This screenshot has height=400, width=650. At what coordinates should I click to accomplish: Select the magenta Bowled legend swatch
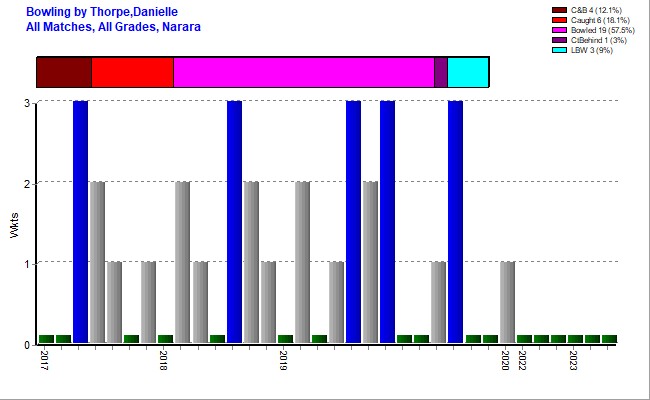pyautogui.click(x=559, y=30)
